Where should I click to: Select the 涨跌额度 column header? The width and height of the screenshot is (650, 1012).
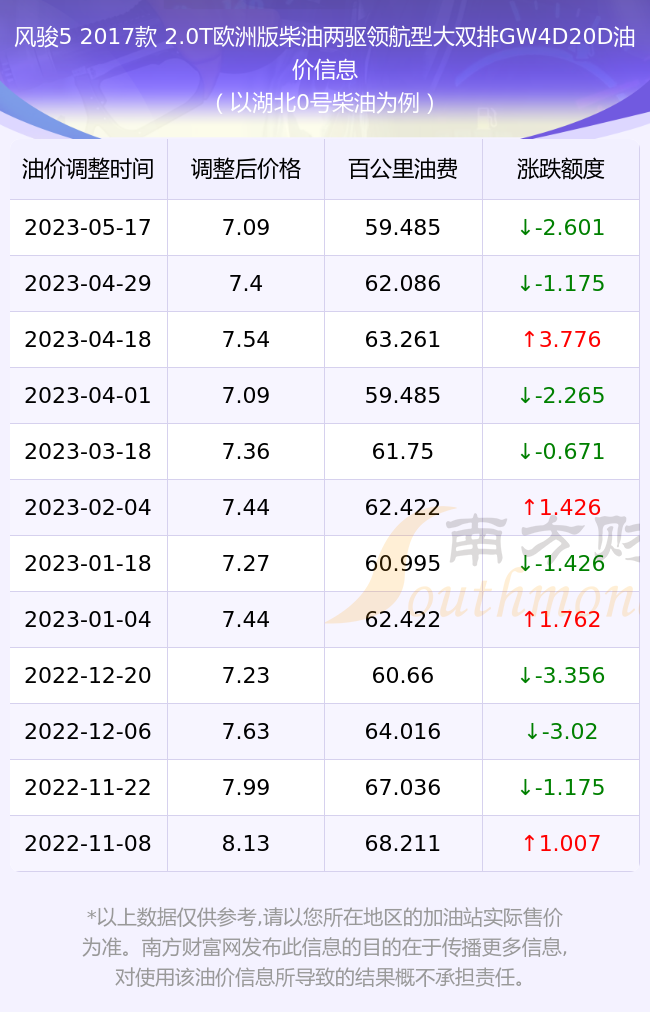(560, 169)
